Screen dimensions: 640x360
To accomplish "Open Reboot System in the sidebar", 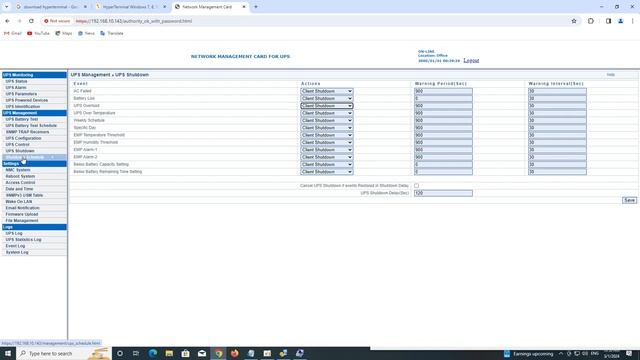I will [x=20, y=176].
